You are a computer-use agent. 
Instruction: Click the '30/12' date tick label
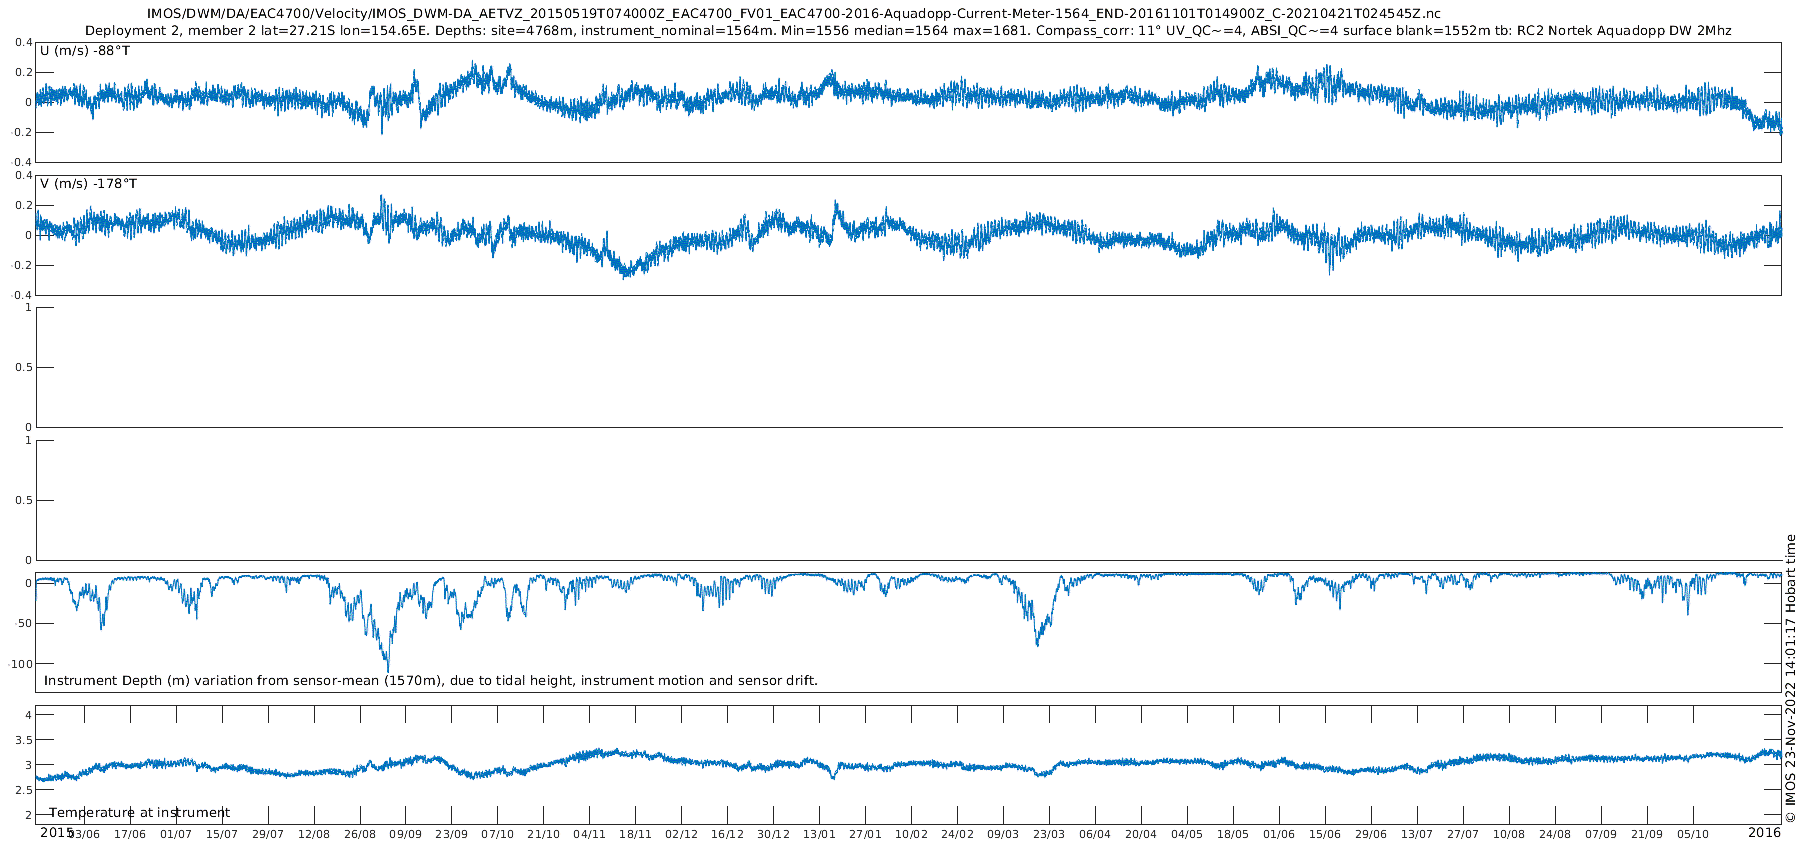(774, 834)
